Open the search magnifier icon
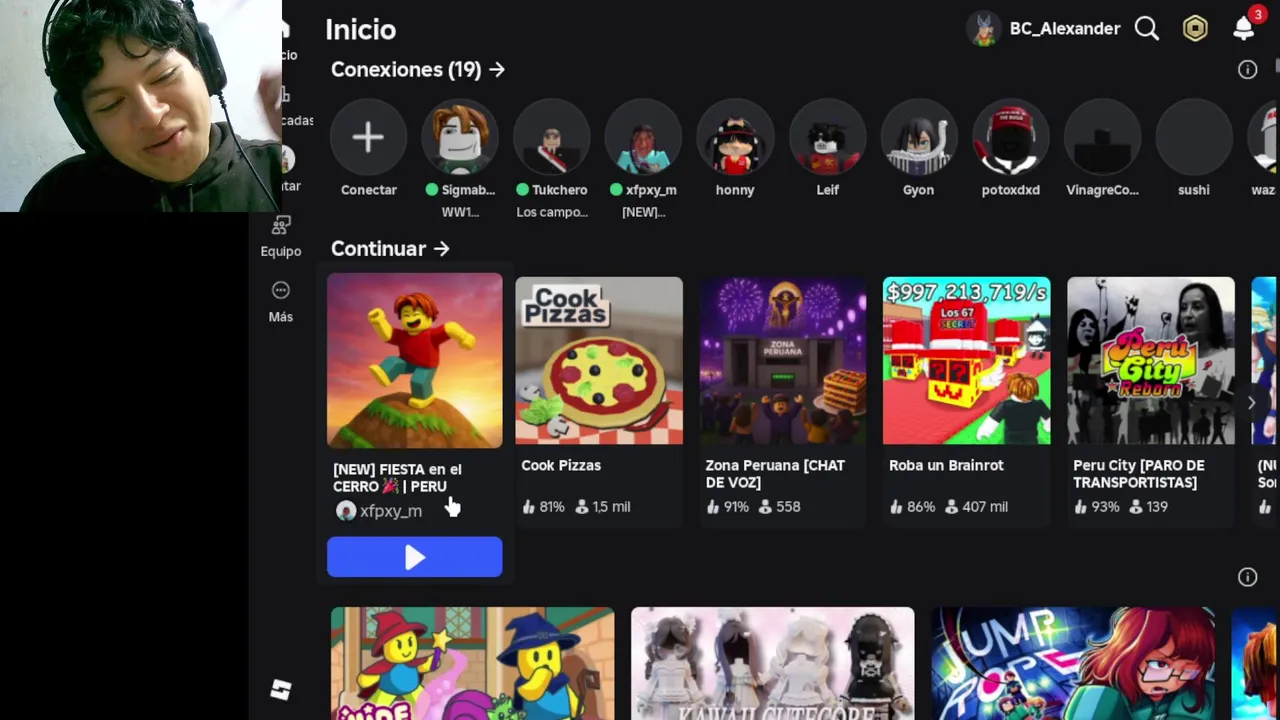1280x720 pixels. (x=1147, y=29)
